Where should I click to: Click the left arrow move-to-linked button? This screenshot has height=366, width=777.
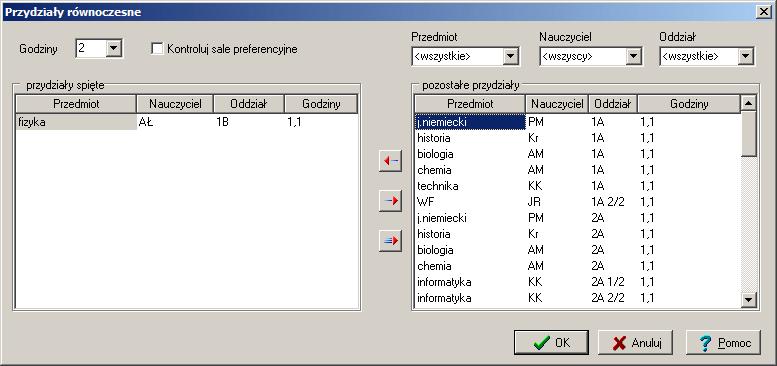click(390, 161)
